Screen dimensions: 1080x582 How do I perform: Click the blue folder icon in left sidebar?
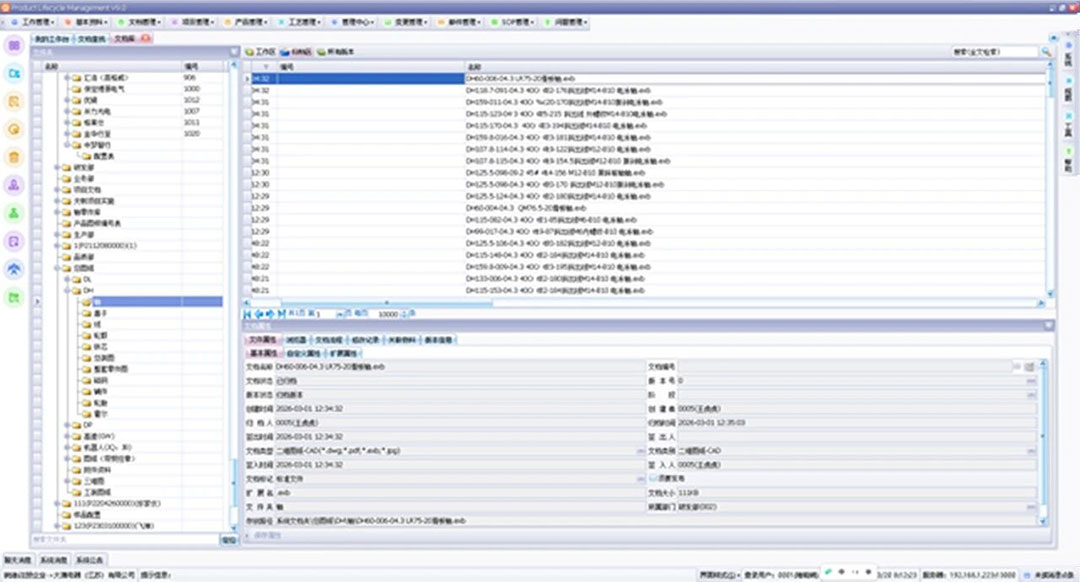click(x=14, y=74)
